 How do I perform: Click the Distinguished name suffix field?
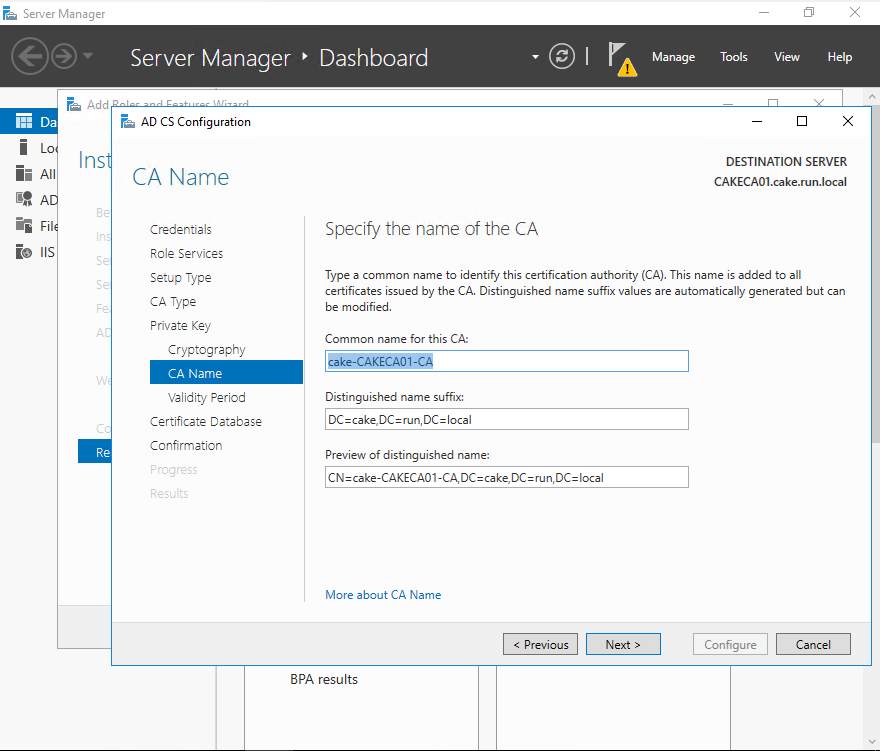tap(506, 419)
